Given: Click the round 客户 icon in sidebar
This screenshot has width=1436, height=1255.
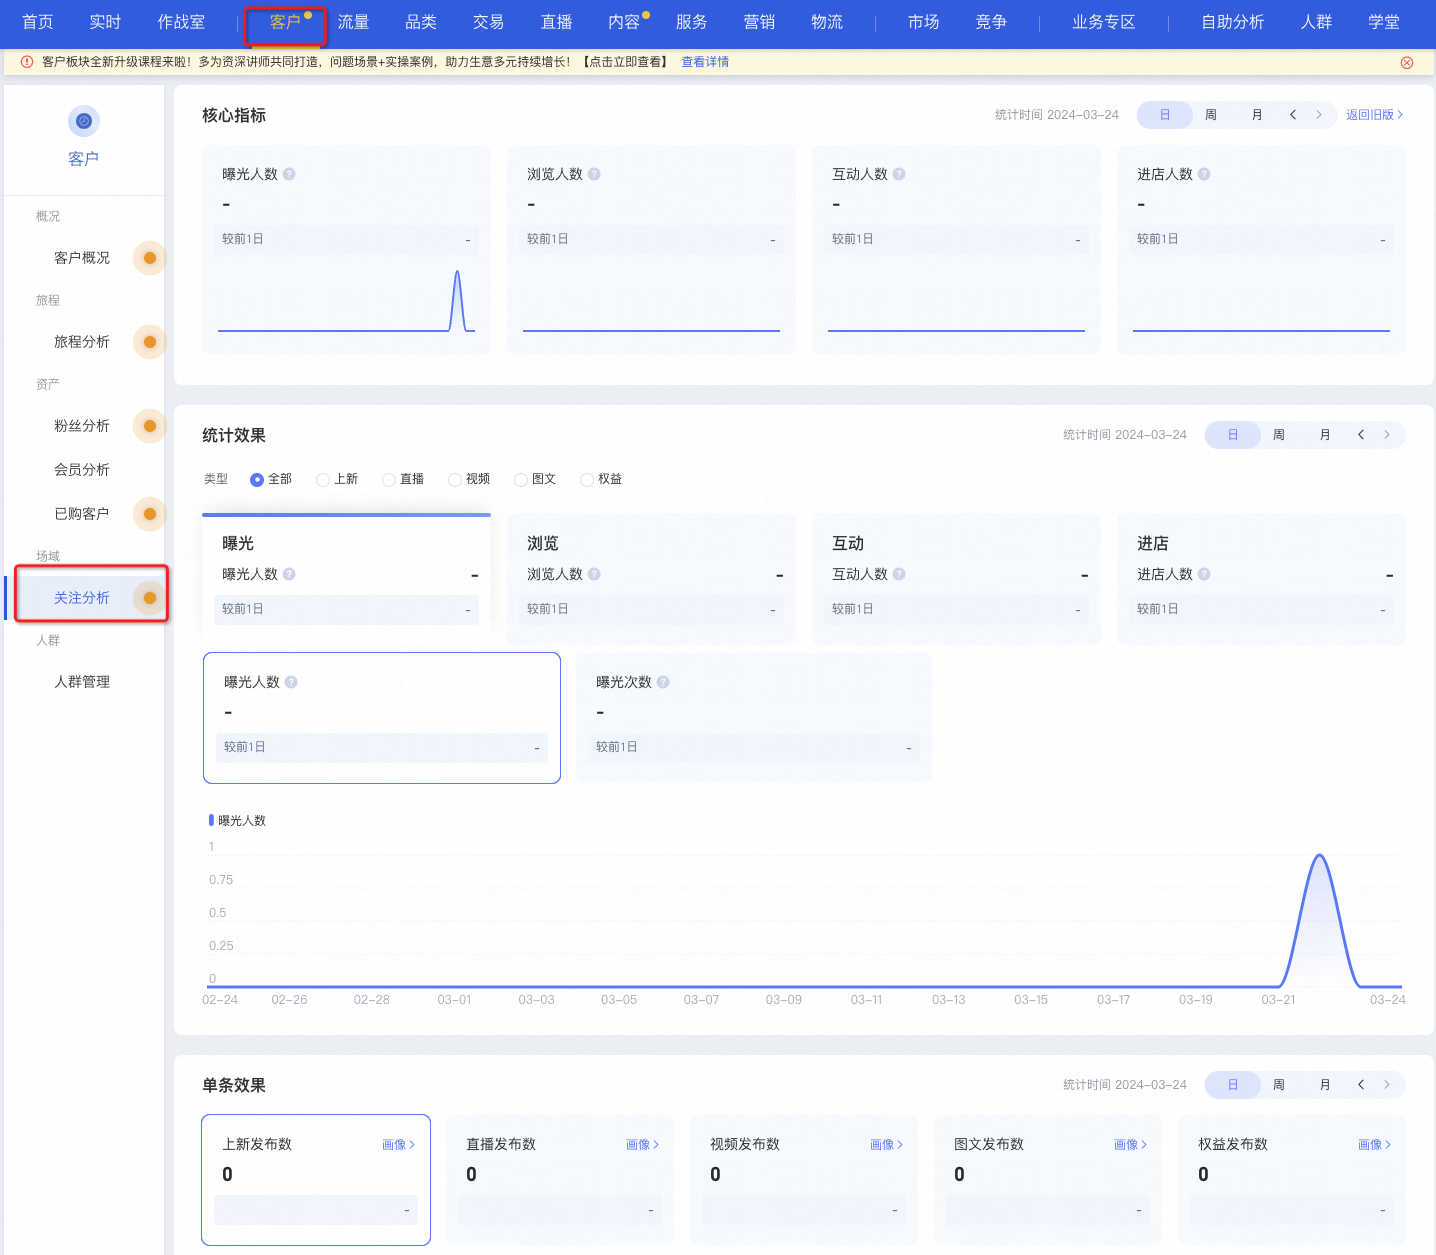Looking at the screenshot, I should click(x=84, y=121).
